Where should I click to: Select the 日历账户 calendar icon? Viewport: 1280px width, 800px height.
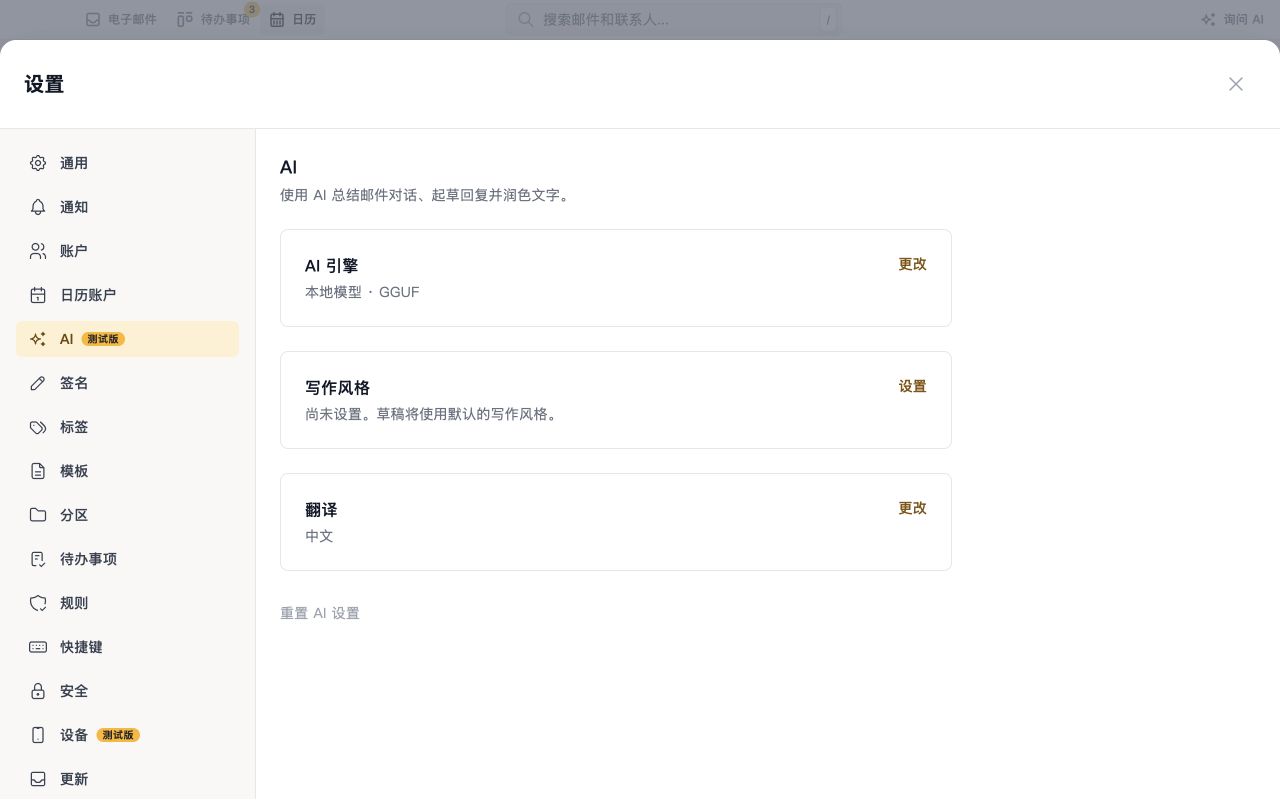(38, 295)
